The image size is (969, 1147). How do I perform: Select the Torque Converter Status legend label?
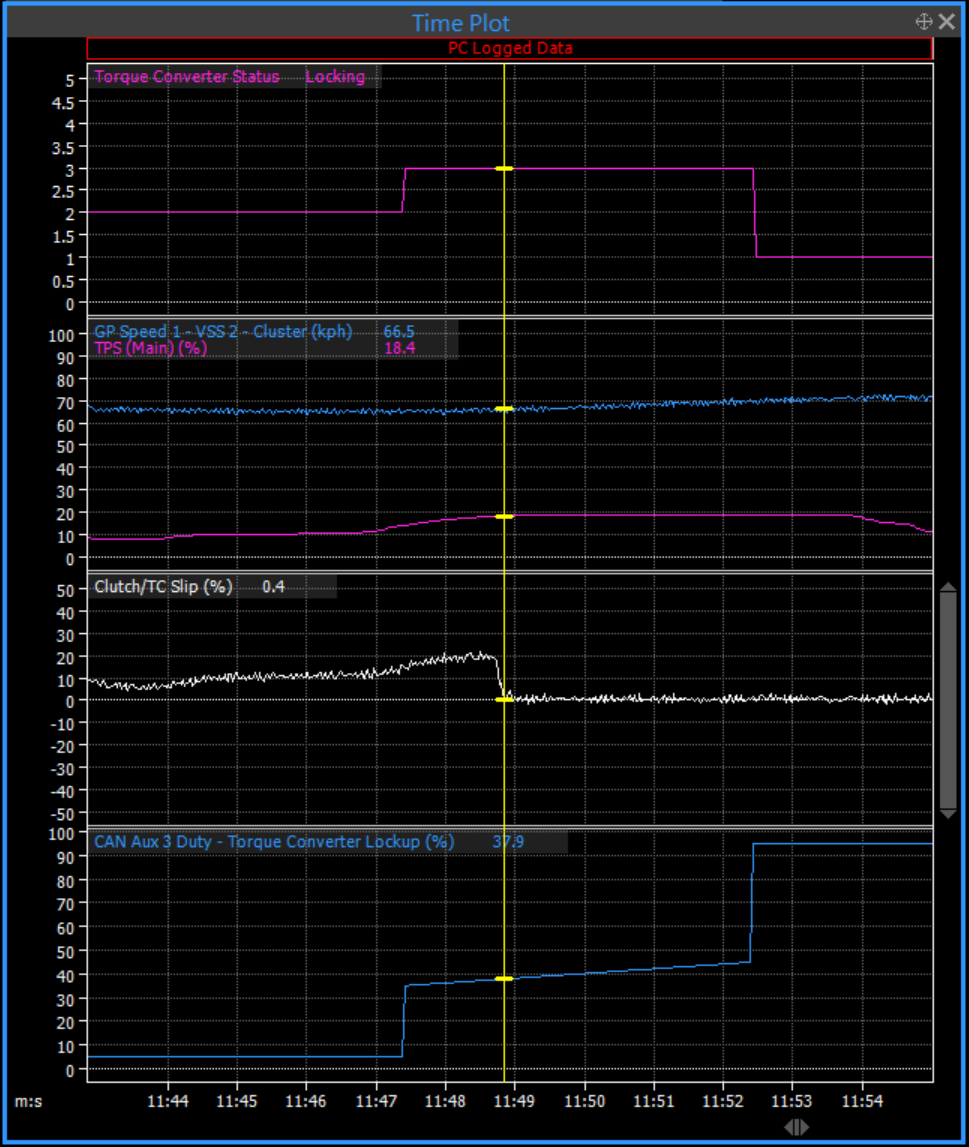click(187, 77)
